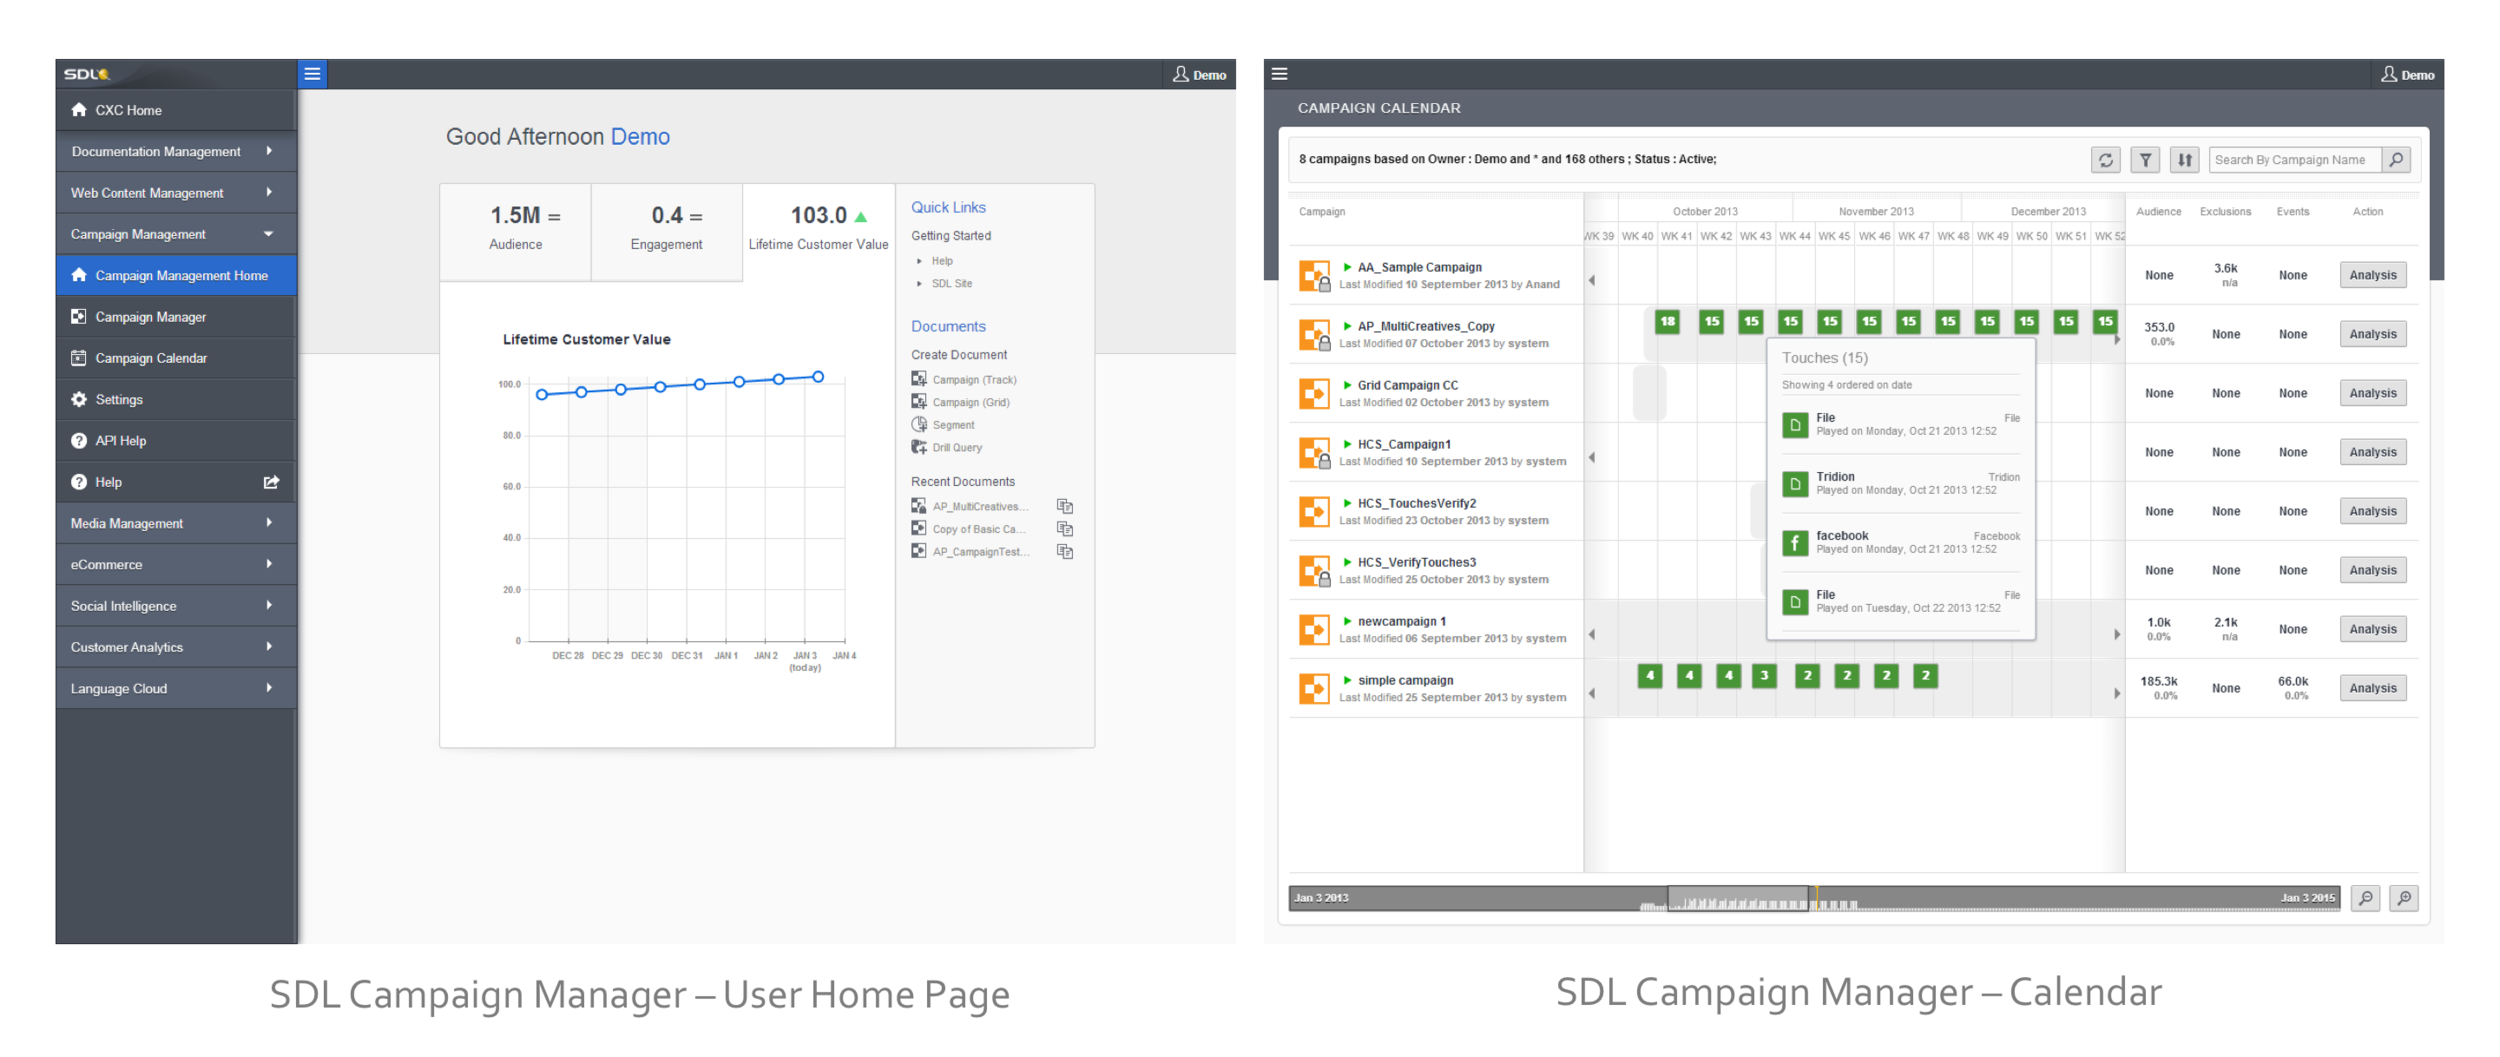2500x1057 pixels.
Task: Create Segment document
Action: (x=943, y=425)
